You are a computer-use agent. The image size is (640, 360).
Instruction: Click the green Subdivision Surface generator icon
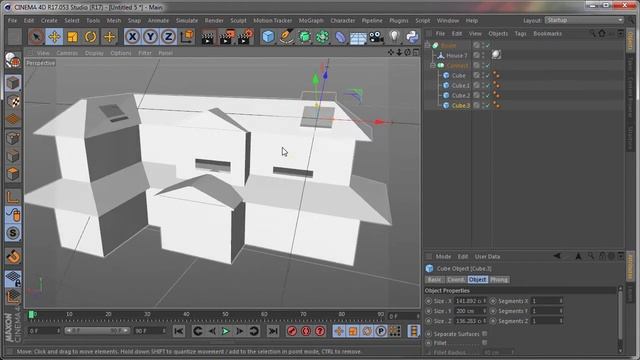coord(304,37)
